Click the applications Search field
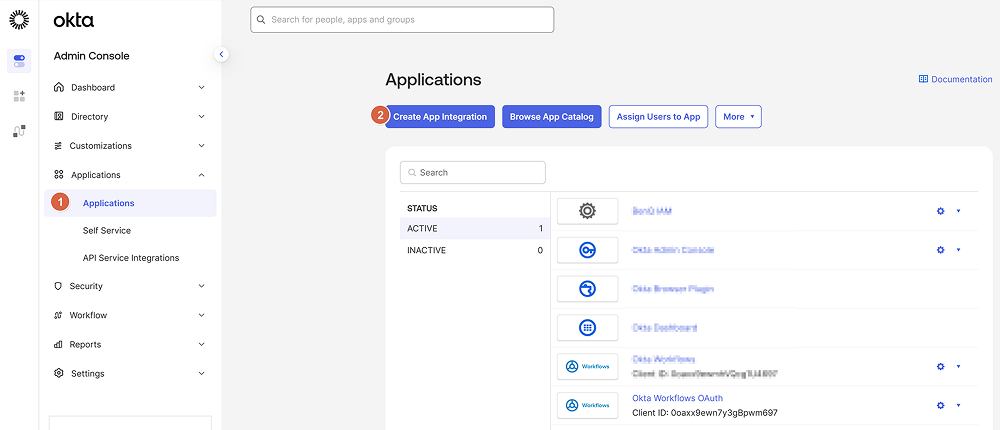This screenshot has width=1000, height=430. 473,172
